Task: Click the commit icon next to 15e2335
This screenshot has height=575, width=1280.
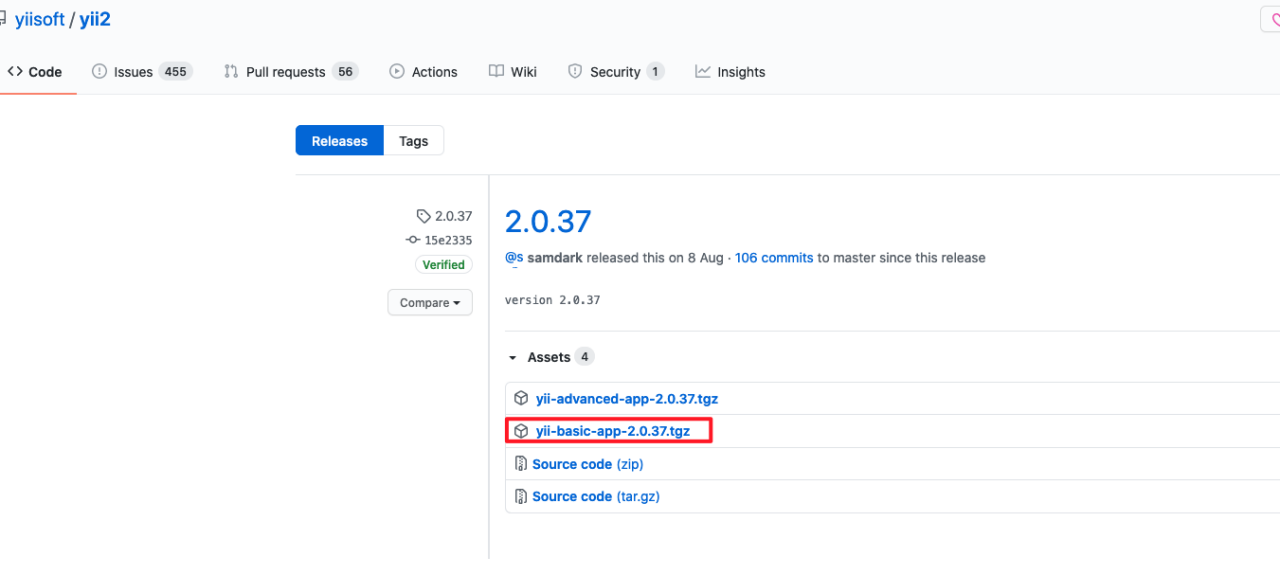Action: pos(413,240)
